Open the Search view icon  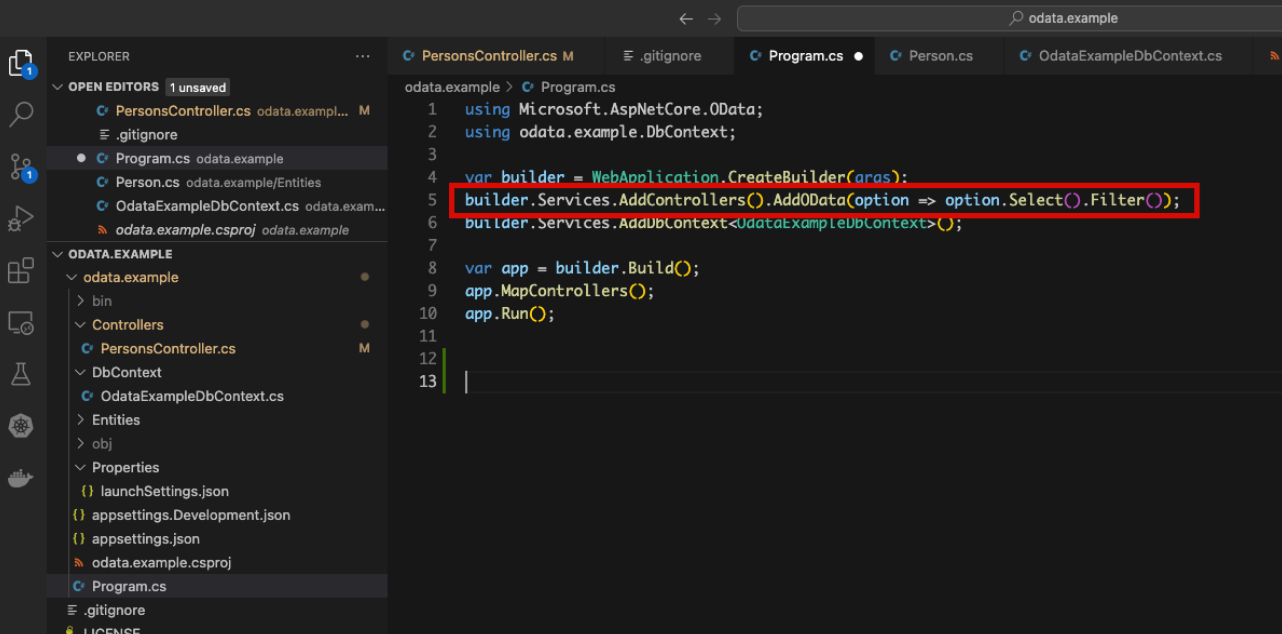coord(21,114)
